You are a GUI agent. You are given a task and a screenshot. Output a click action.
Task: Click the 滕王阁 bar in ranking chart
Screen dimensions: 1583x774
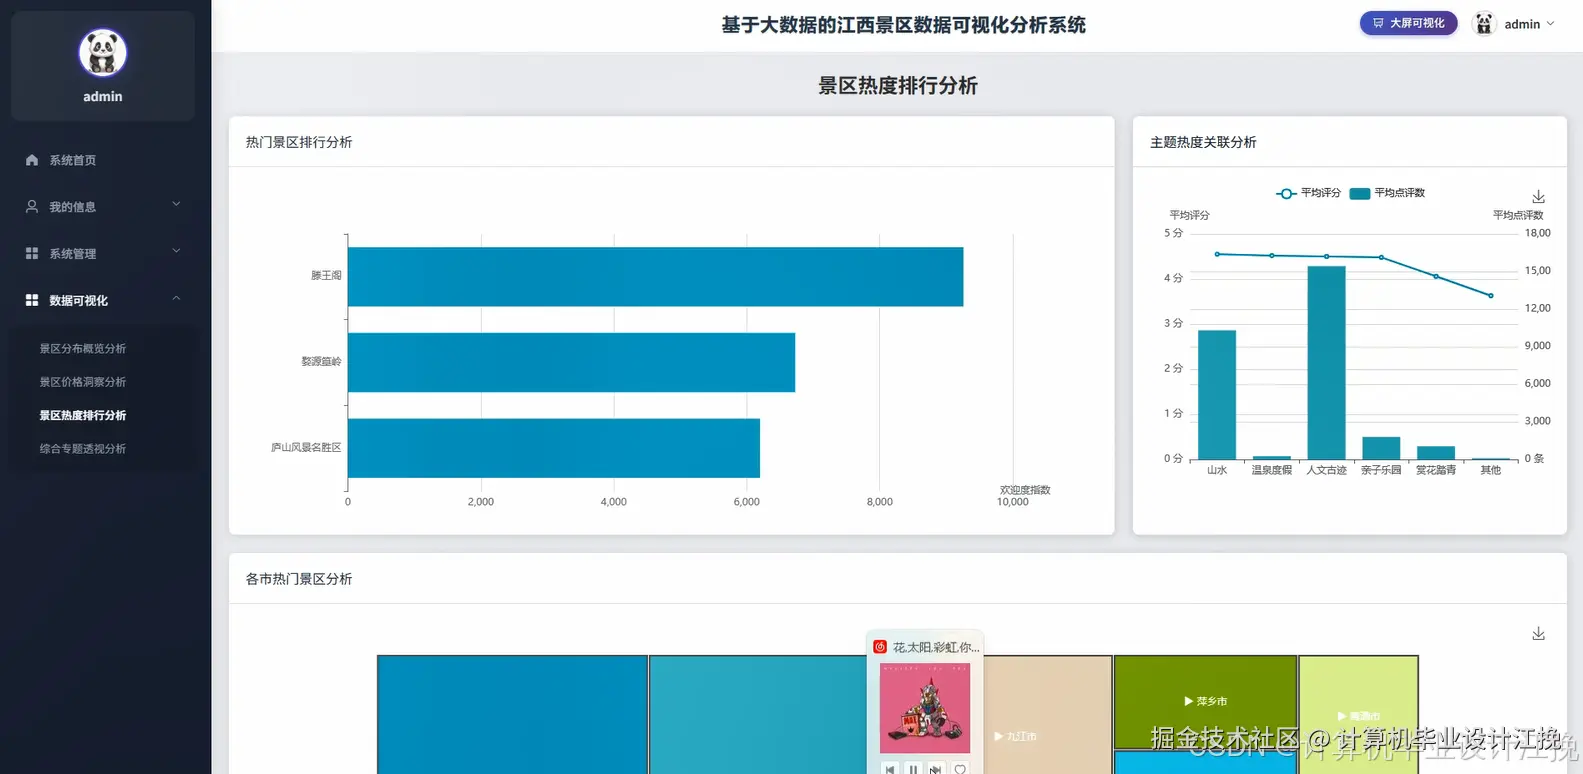pos(655,277)
